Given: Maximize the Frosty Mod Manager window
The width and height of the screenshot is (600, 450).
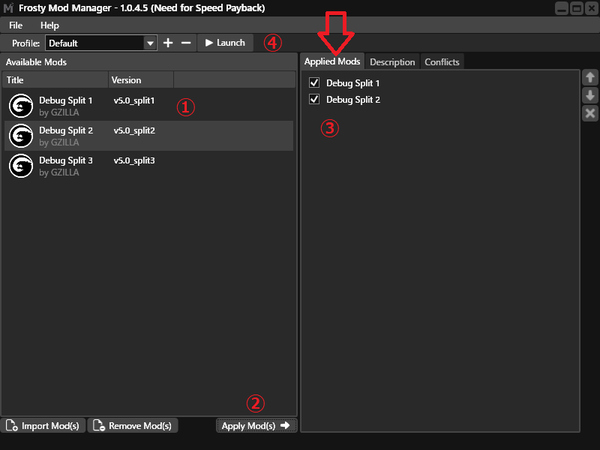Looking at the screenshot, I should coord(577,8).
